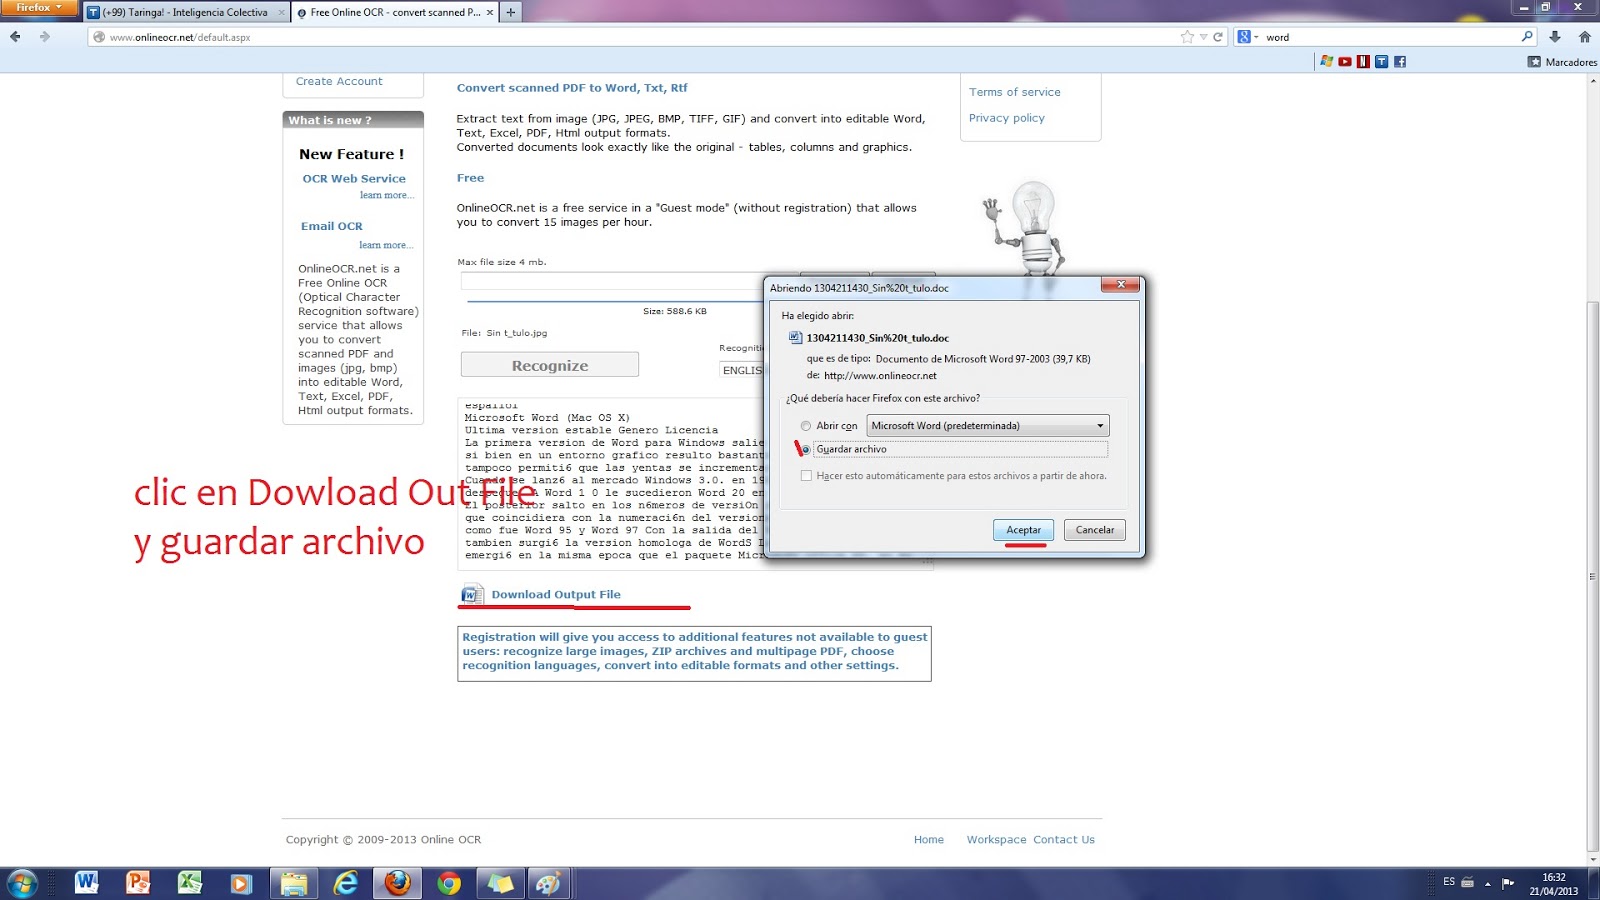Open the Email OCR link
The image size is (1600, 900).
(x=332, y=226)
